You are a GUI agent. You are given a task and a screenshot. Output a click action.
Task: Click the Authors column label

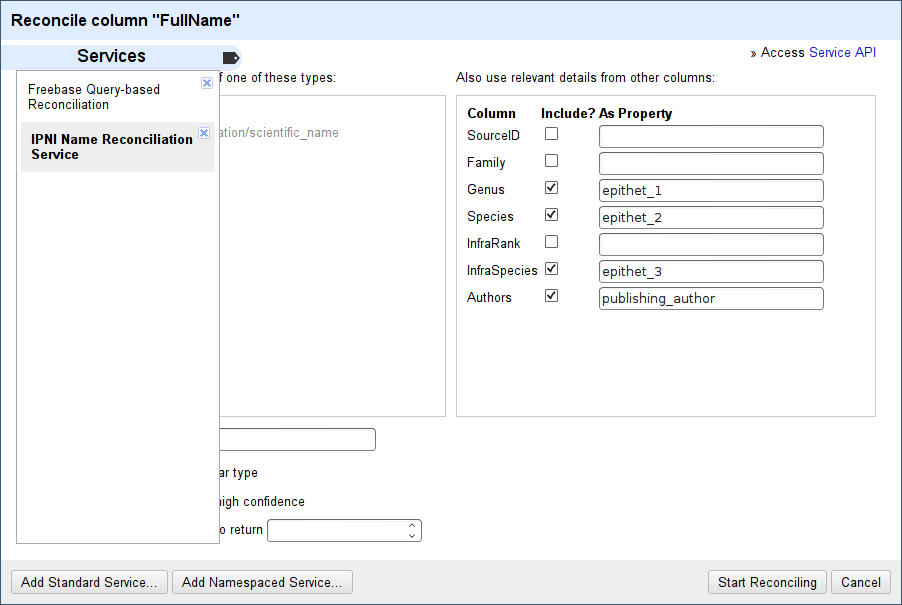pos(489,297)
